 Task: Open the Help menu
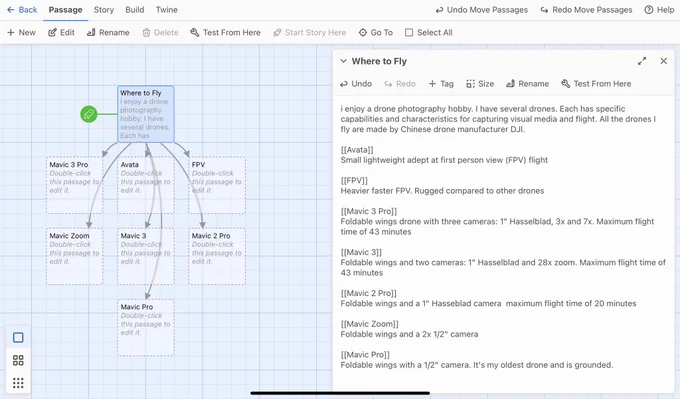coord(659,10)
